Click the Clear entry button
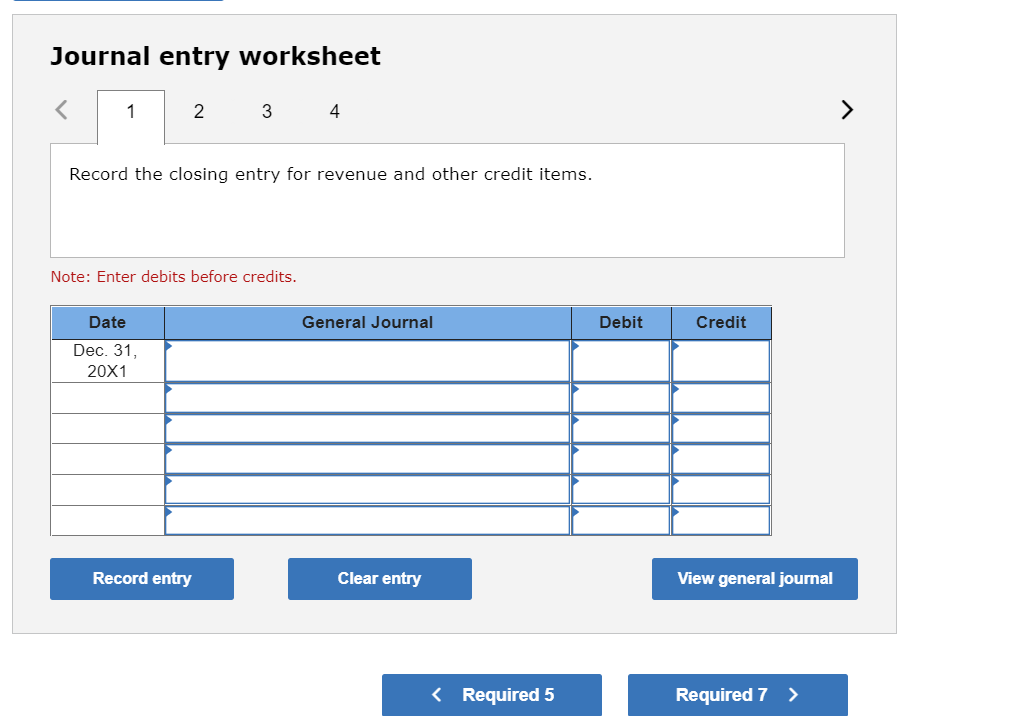The width and height of the screenshot is (1022, 716). click(x=379, y=578)
